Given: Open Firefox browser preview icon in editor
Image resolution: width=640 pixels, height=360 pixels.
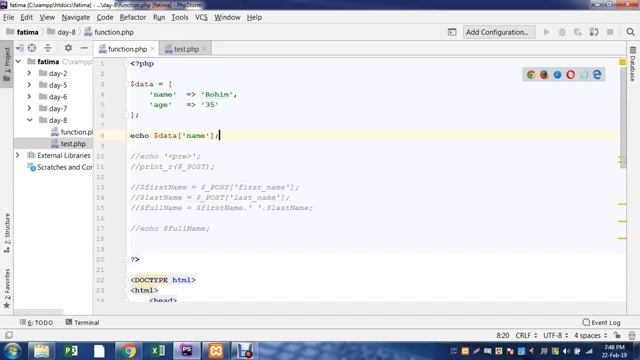Looking at the screenshot, I should click(x=544, y=75).
